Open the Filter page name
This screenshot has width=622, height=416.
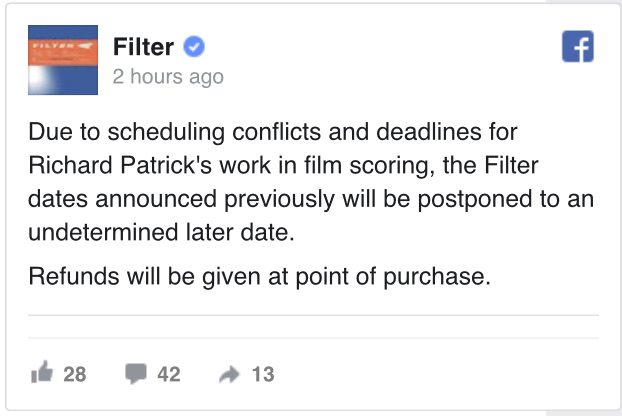(x=143, y=47)
